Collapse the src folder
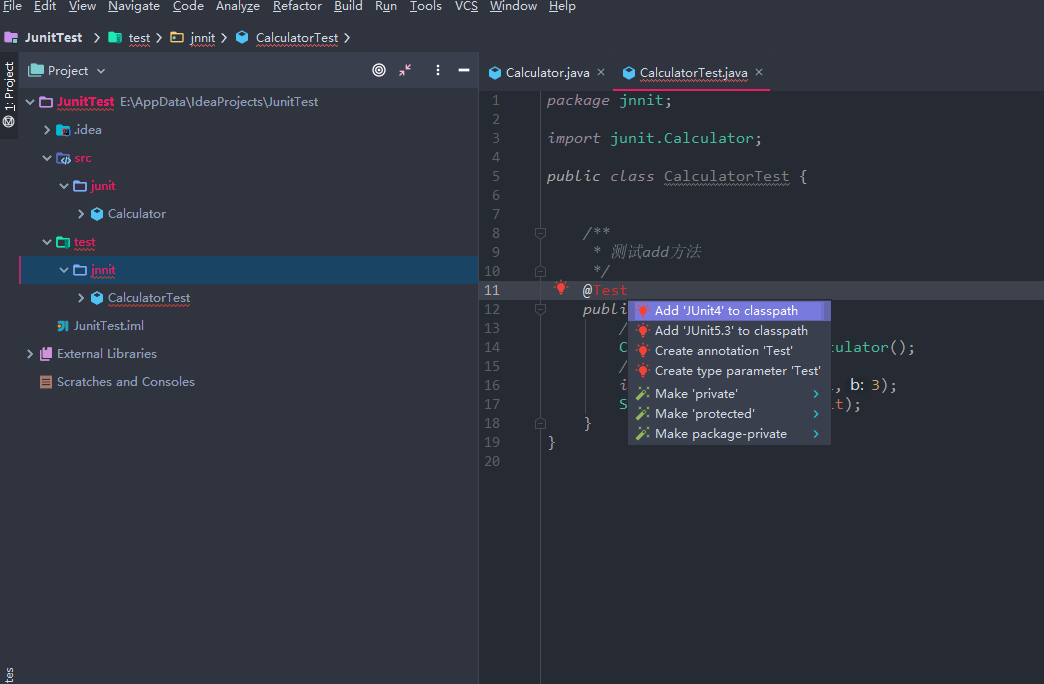The width and height of the screenshot is (1044, 684). coord(46,158)
